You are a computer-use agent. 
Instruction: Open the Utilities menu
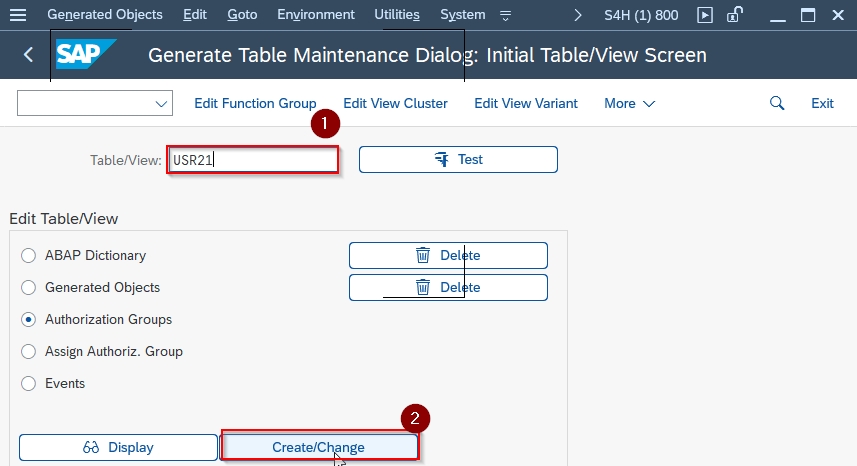click(397, 15)
